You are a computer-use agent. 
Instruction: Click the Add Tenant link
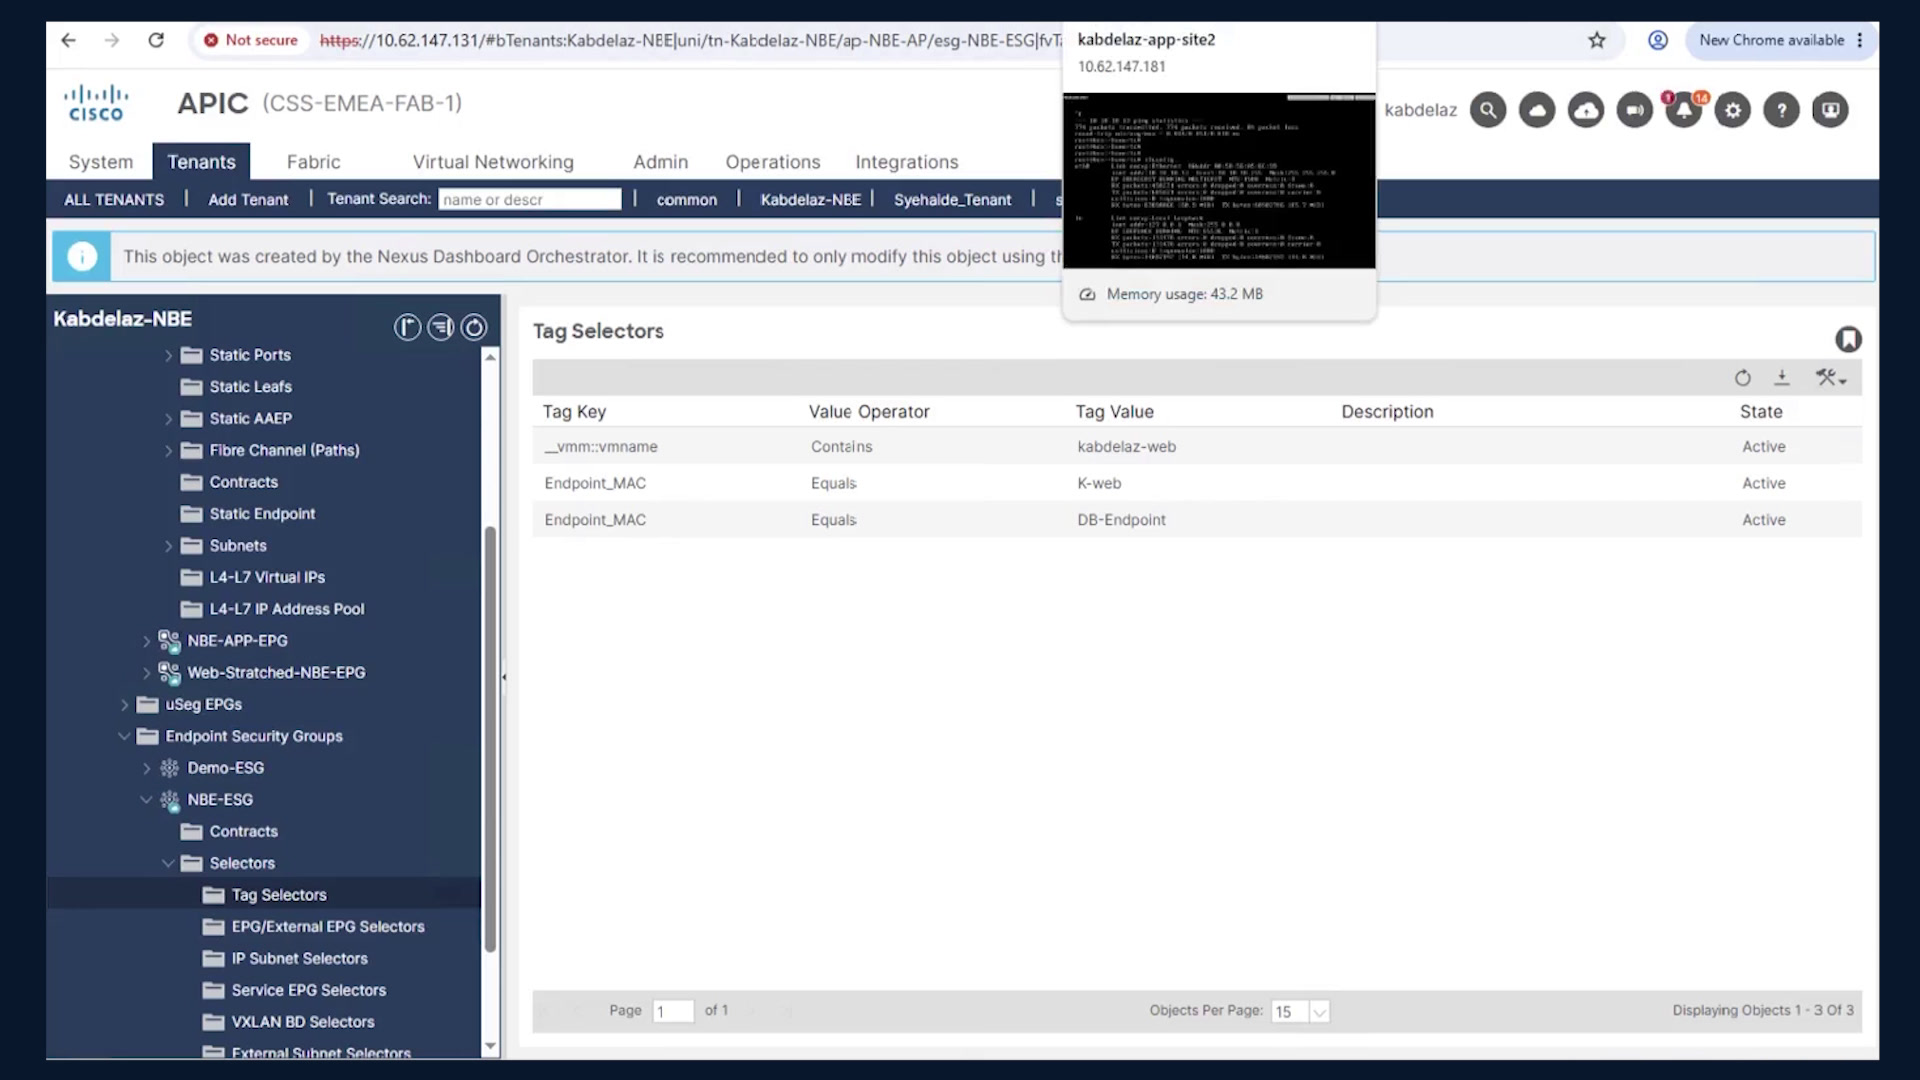(248, 200)
